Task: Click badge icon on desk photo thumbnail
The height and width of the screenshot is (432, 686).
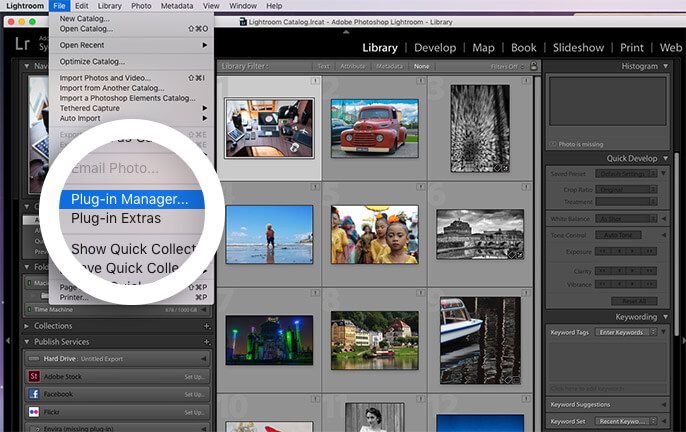Action: tap(315, 81)
